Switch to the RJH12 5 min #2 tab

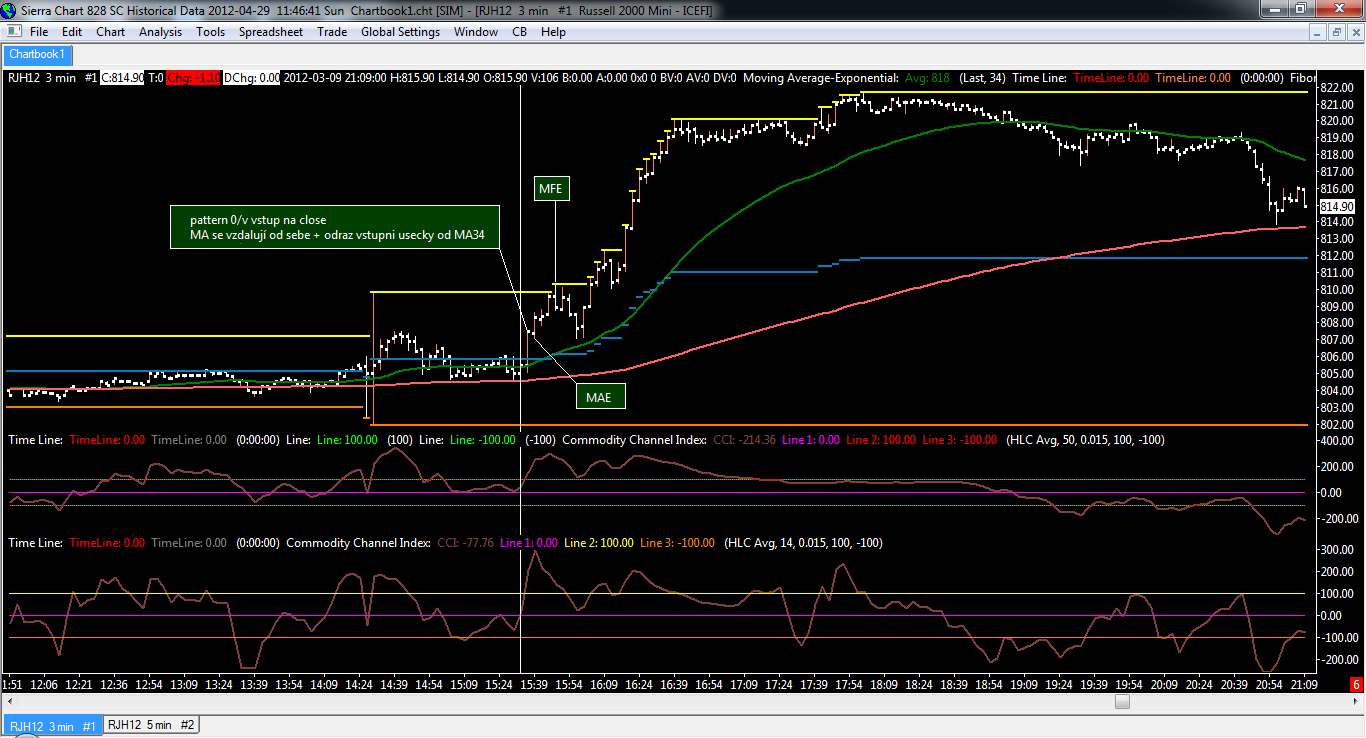tap(152, 725)
